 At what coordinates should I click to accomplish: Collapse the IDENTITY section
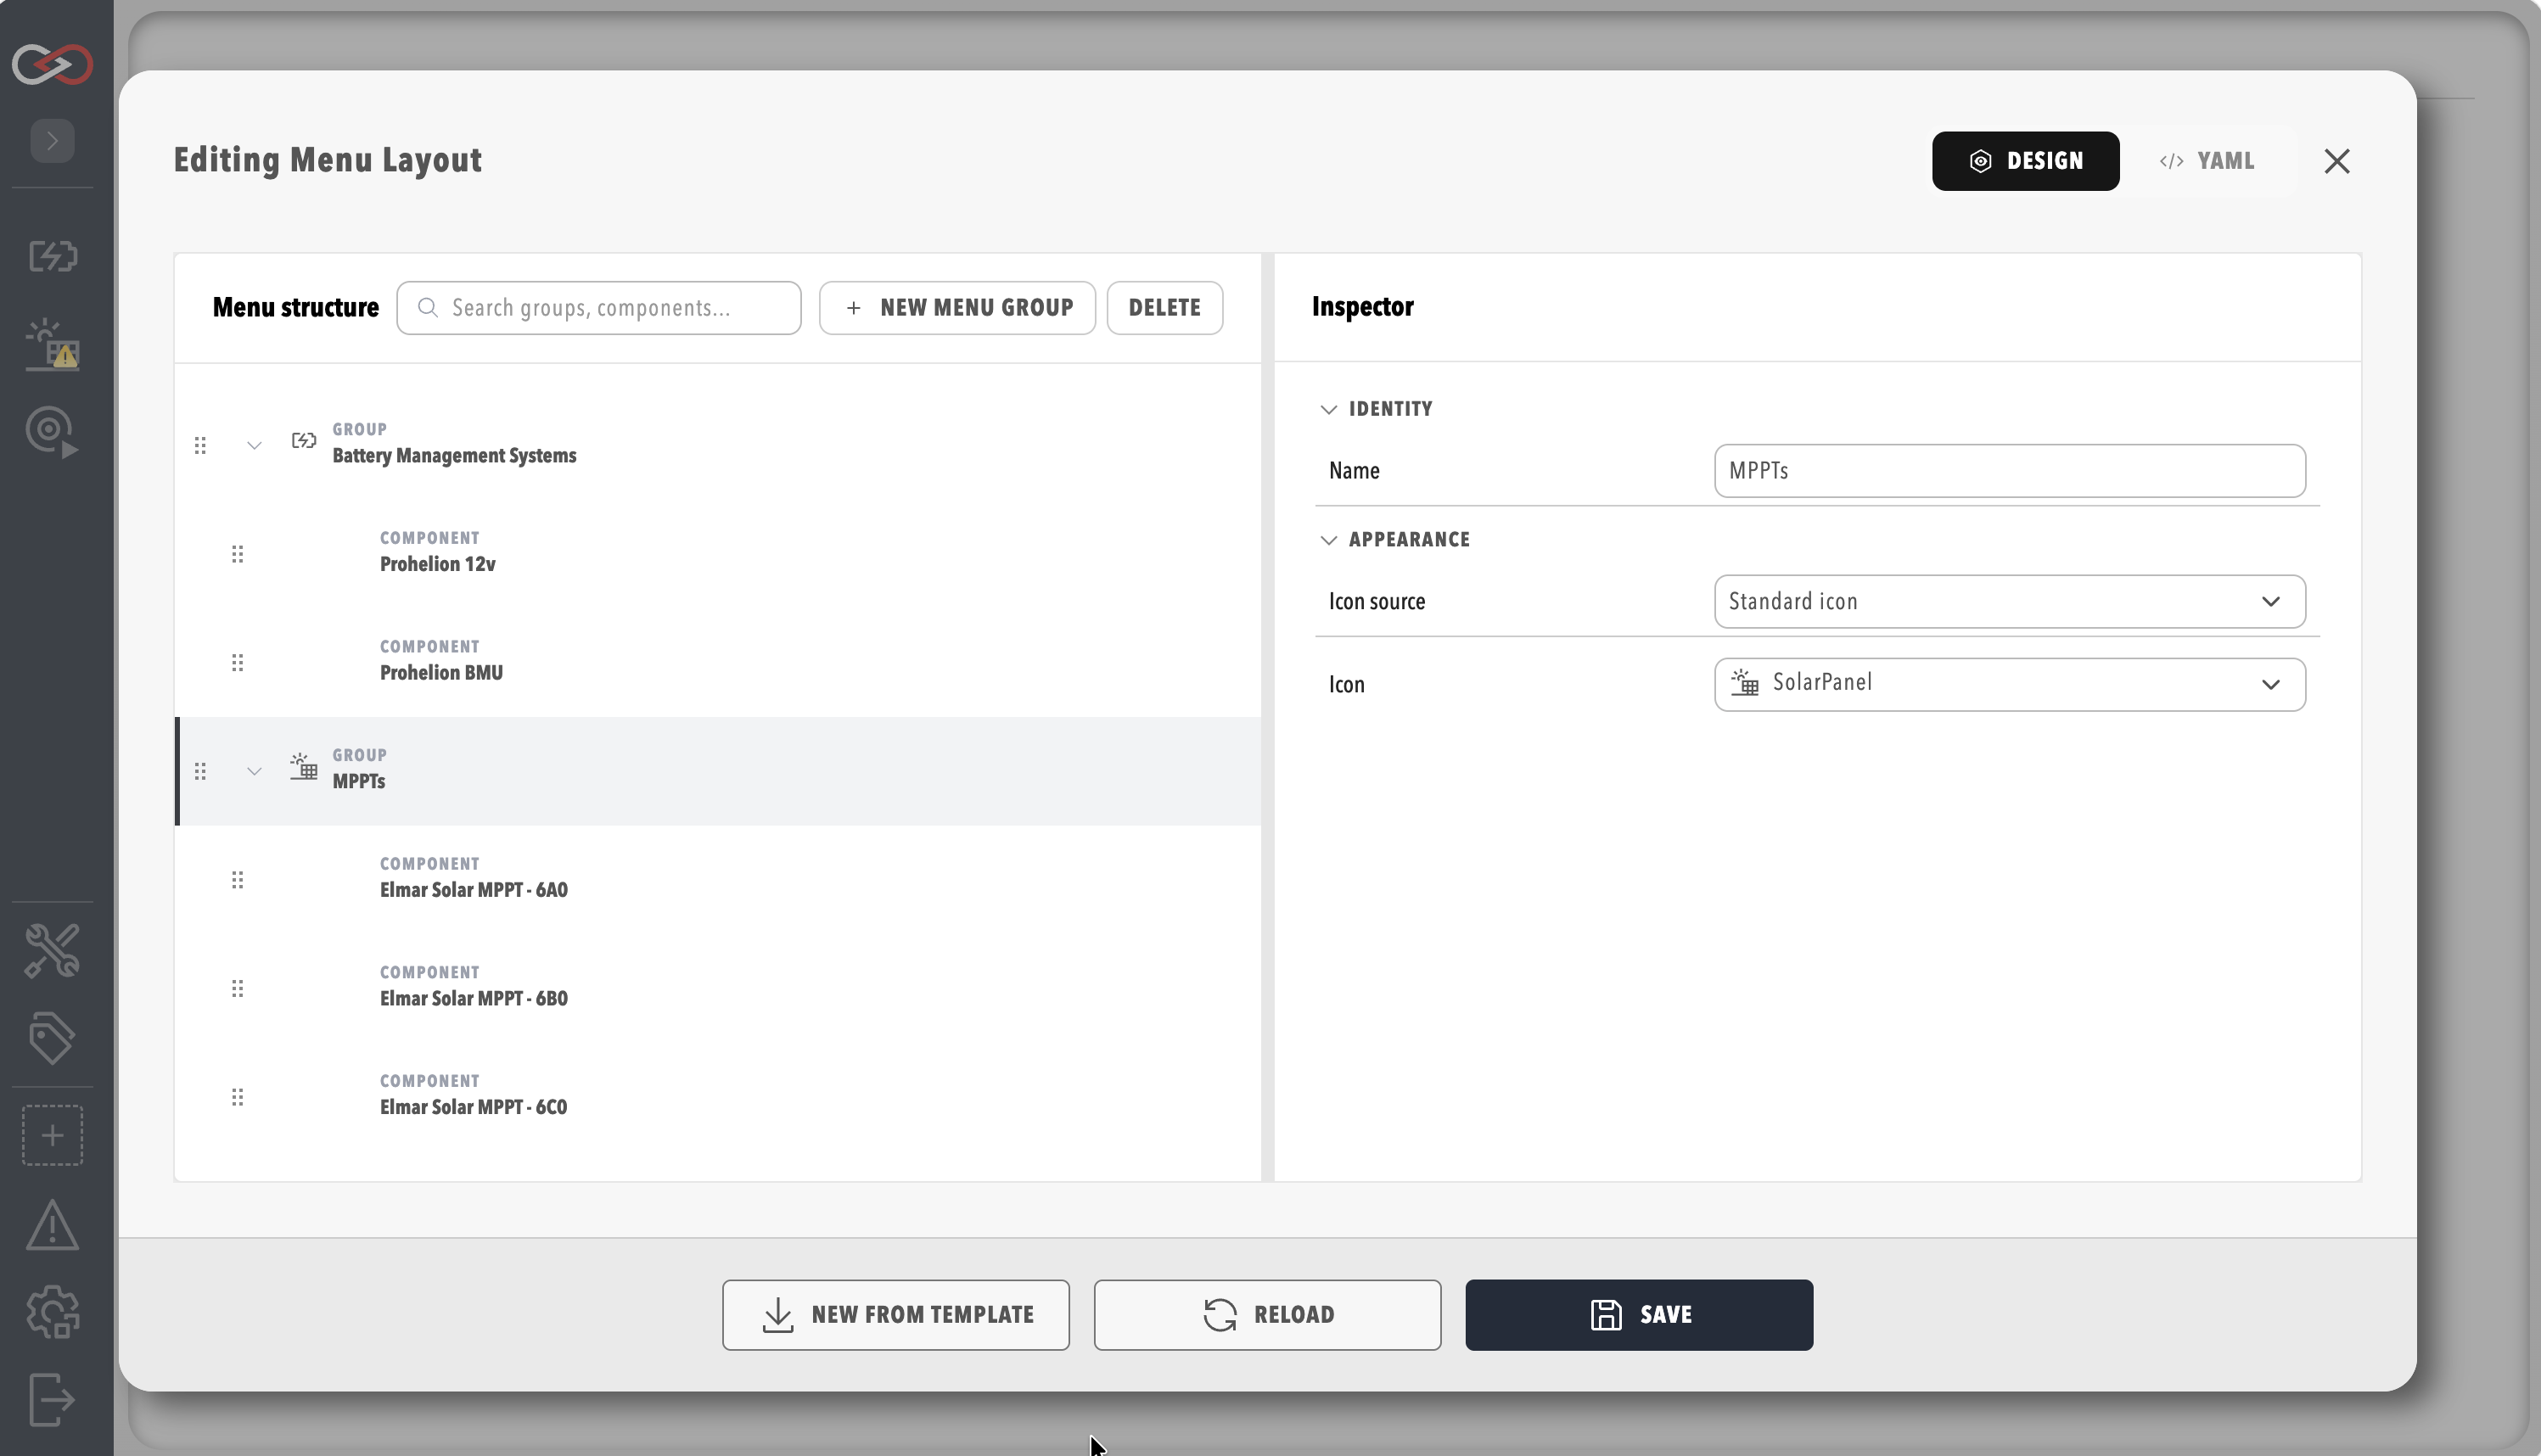1328,409
